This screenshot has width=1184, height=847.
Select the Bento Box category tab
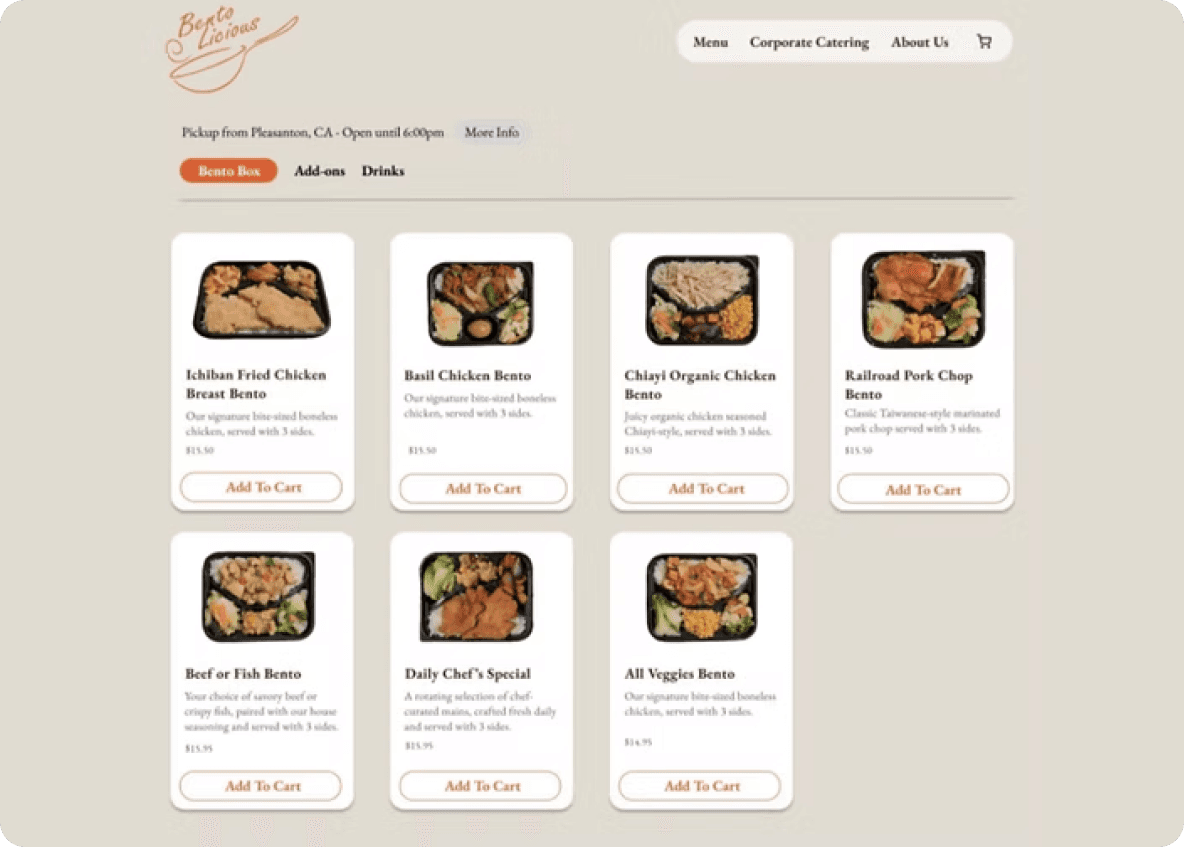[x=229, y=171]
